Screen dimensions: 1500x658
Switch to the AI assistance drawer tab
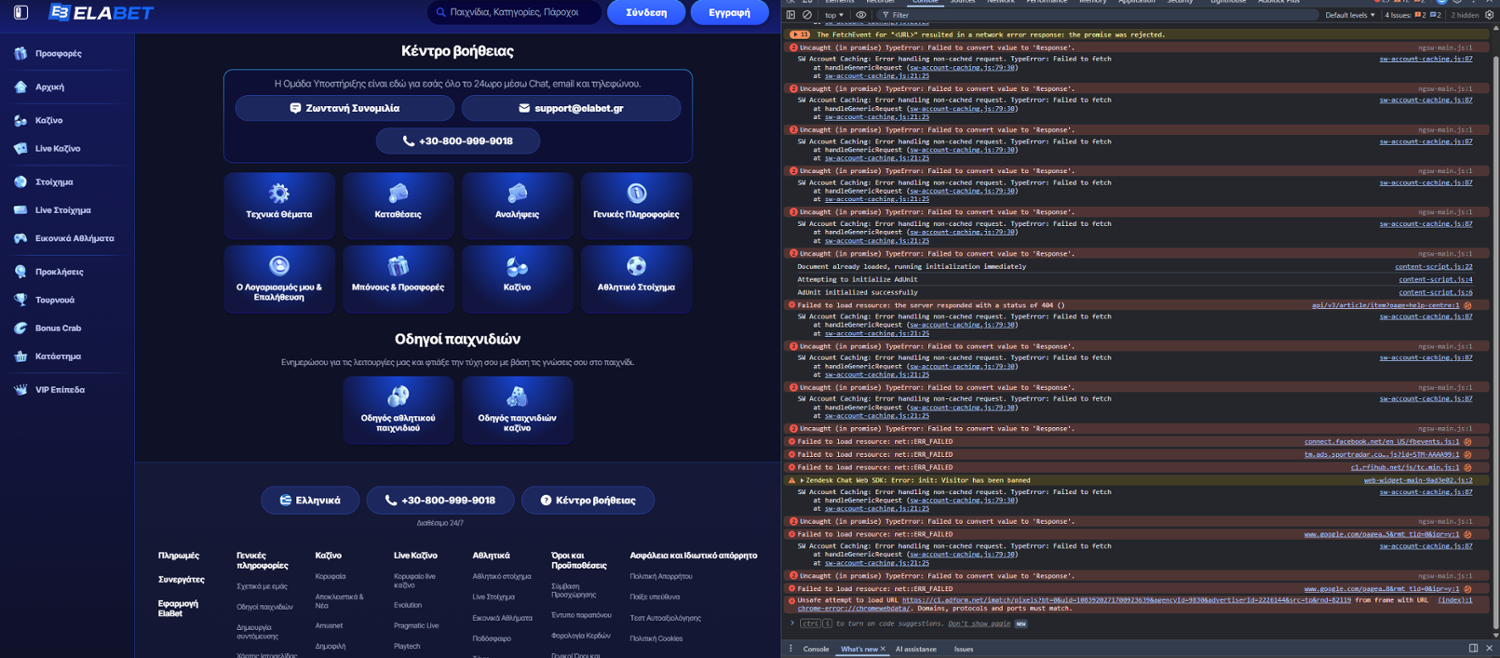pyautogui.click(x=916, y=649)
